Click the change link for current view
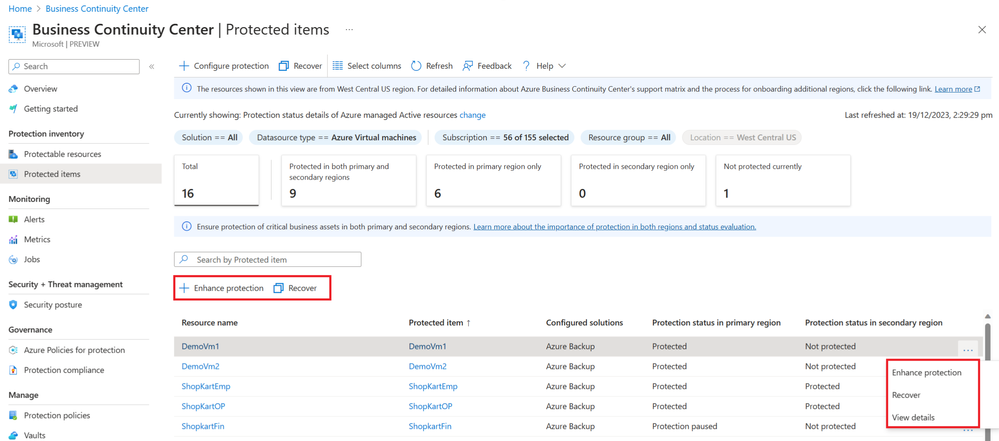The width and height of the screenshot is (999, 441). click(473, 115)
